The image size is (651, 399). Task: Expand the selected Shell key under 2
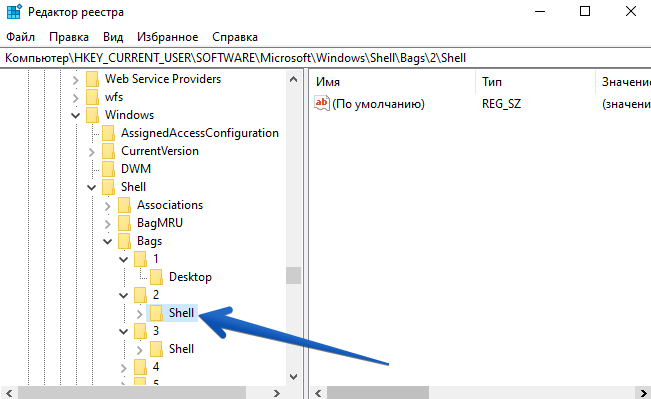(x=140, y=314)
